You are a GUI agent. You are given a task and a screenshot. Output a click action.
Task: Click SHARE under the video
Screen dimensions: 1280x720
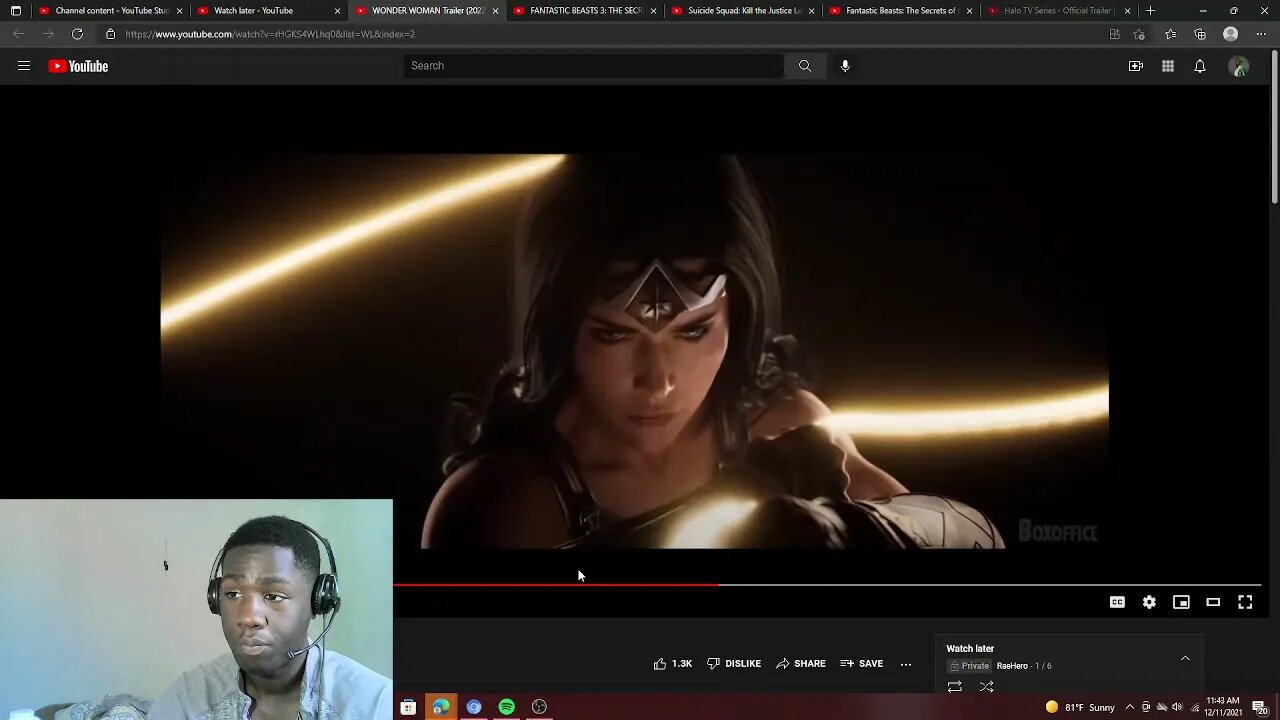pyautogui.click(x=801, y=664)
